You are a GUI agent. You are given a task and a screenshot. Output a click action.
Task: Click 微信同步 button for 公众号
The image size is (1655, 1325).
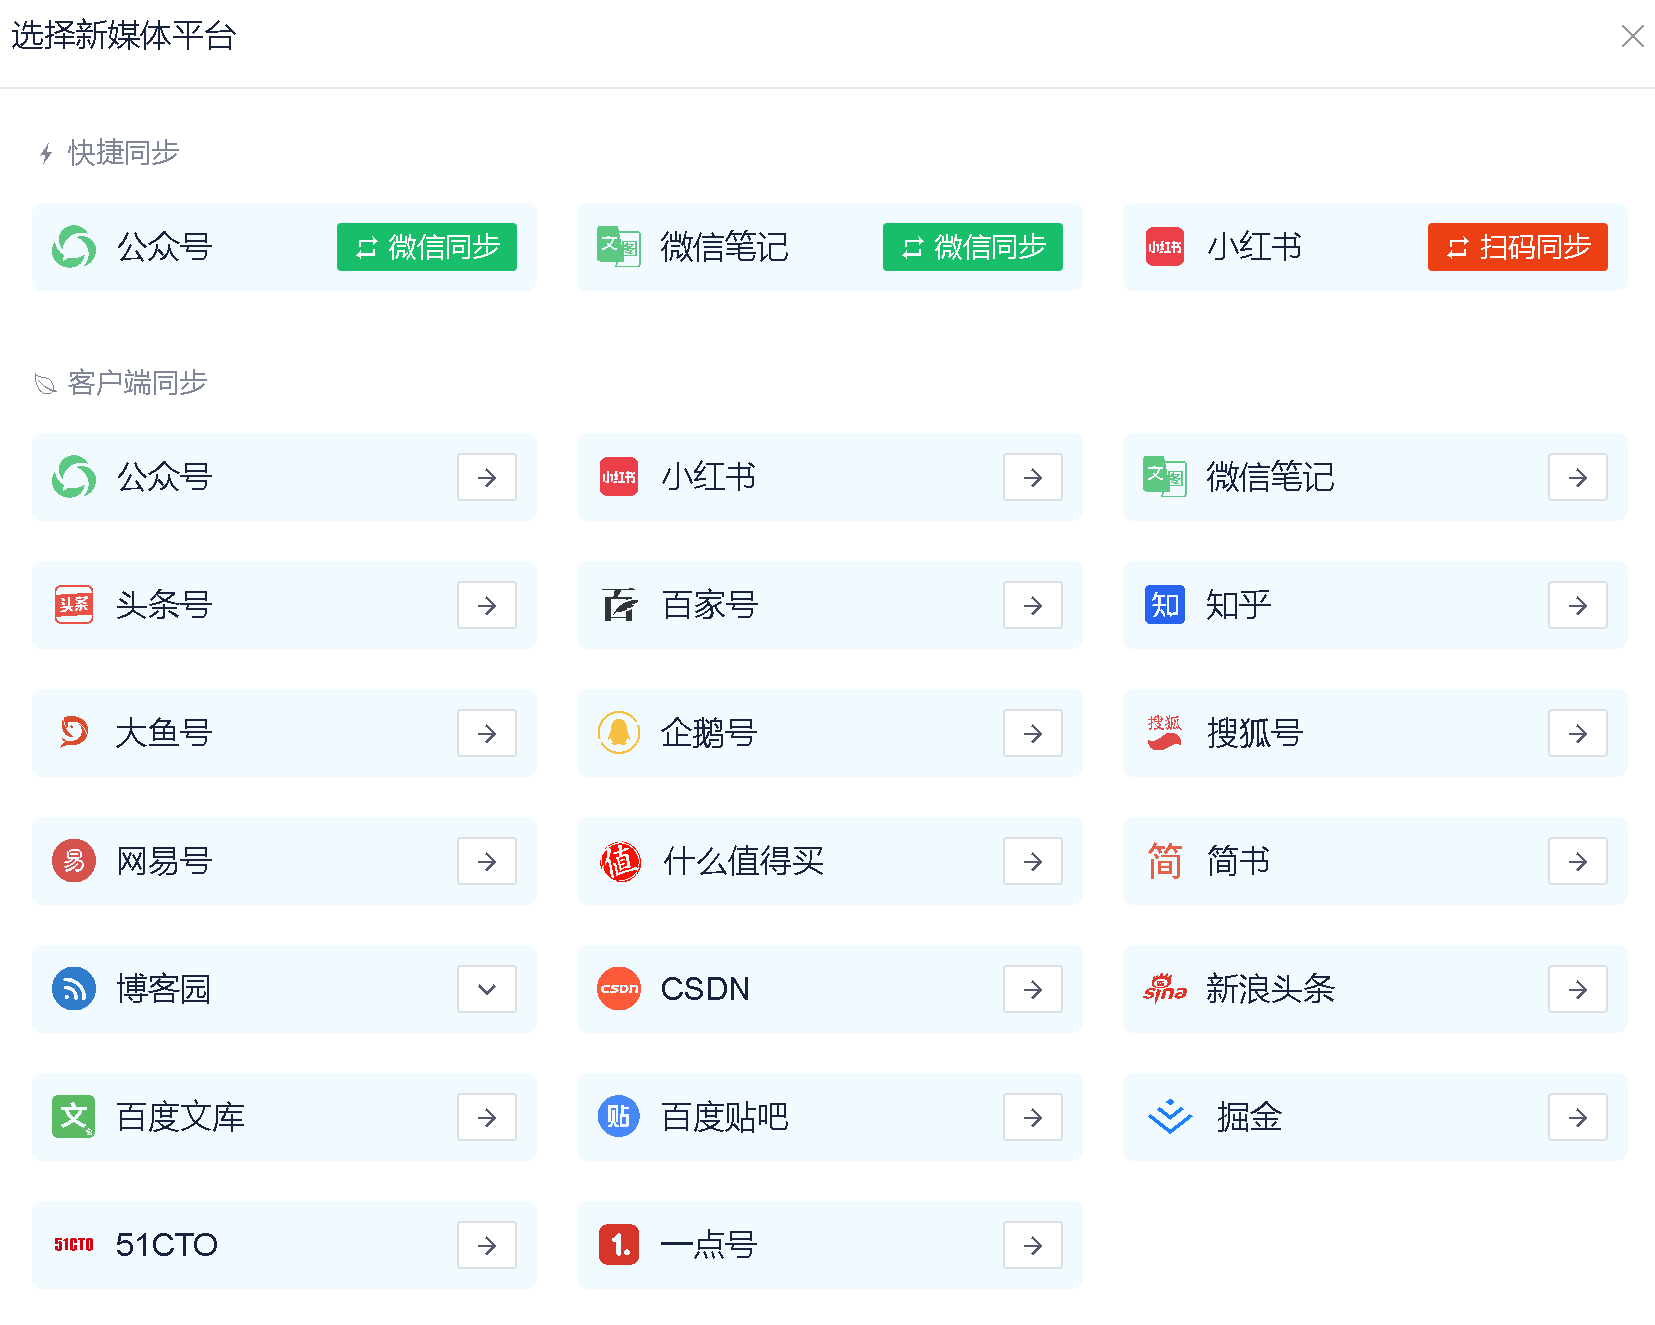pos(427,247)
